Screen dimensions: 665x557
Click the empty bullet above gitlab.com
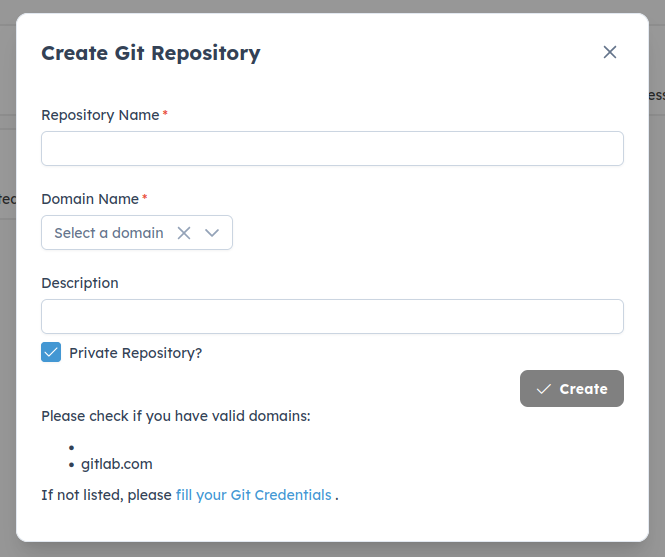pos(73,448)
